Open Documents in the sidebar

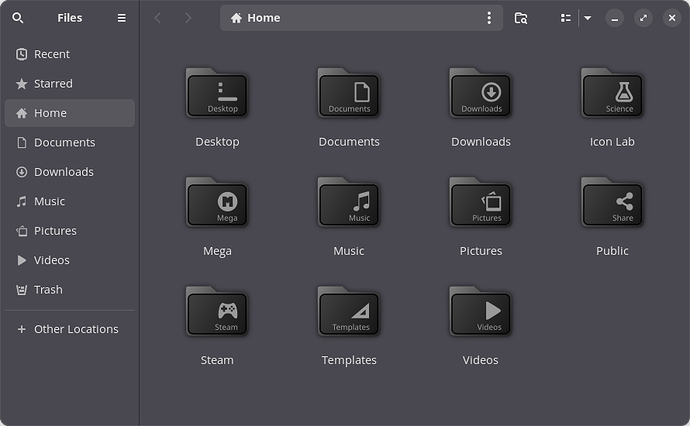pos(70,143)
